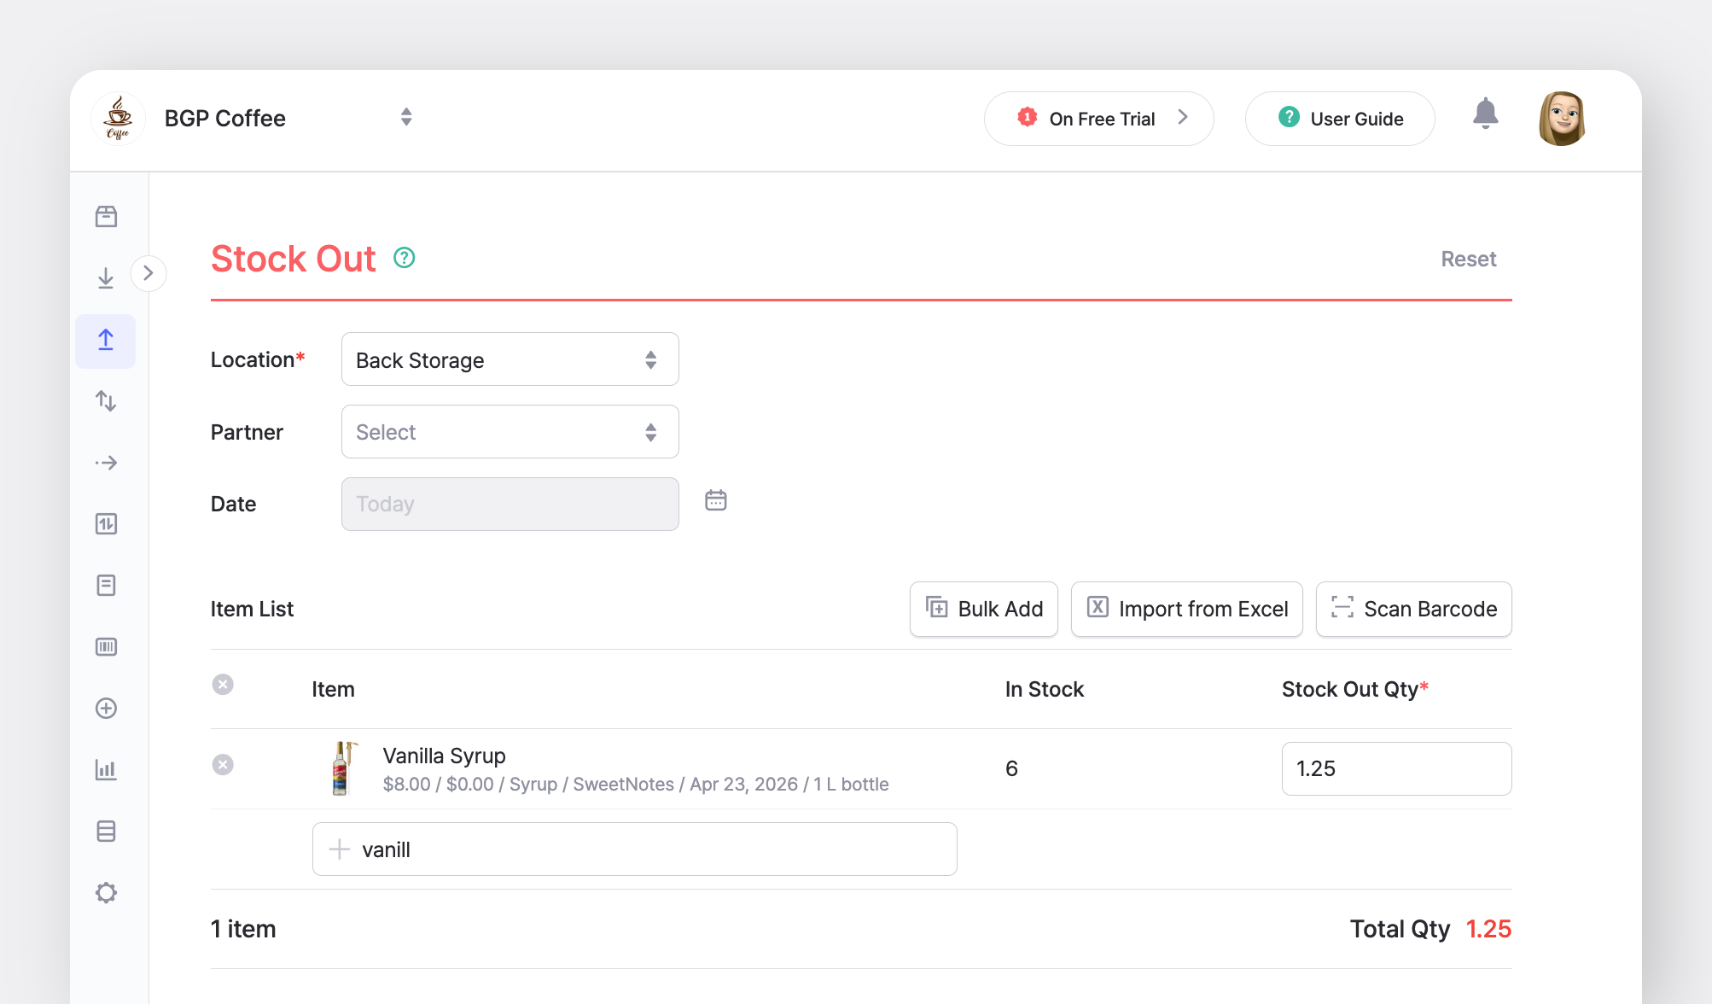Click the Stock Out help question icon
1712x1004 pixels.
[x=404, y=258]
